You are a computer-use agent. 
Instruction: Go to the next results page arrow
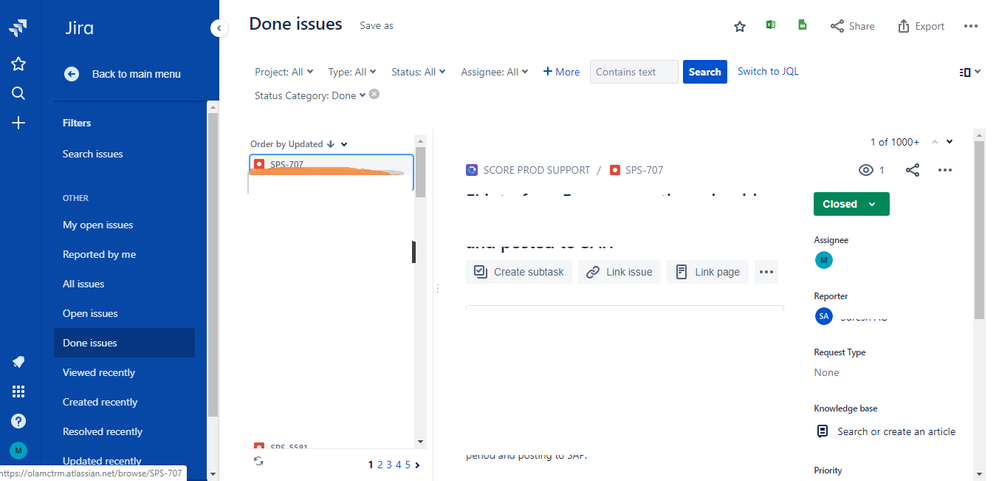tap(417, 465)
